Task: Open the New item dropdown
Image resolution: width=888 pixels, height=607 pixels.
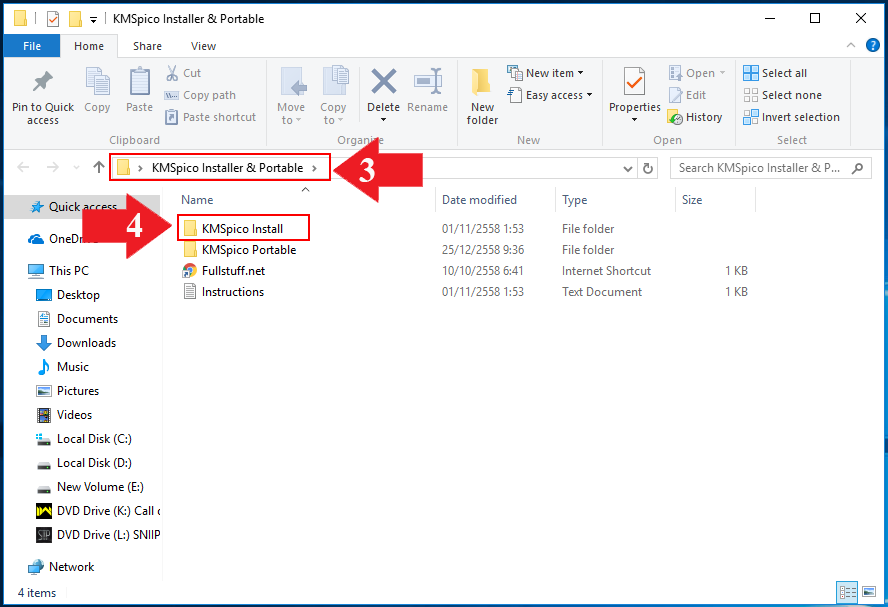Action: 545,73
